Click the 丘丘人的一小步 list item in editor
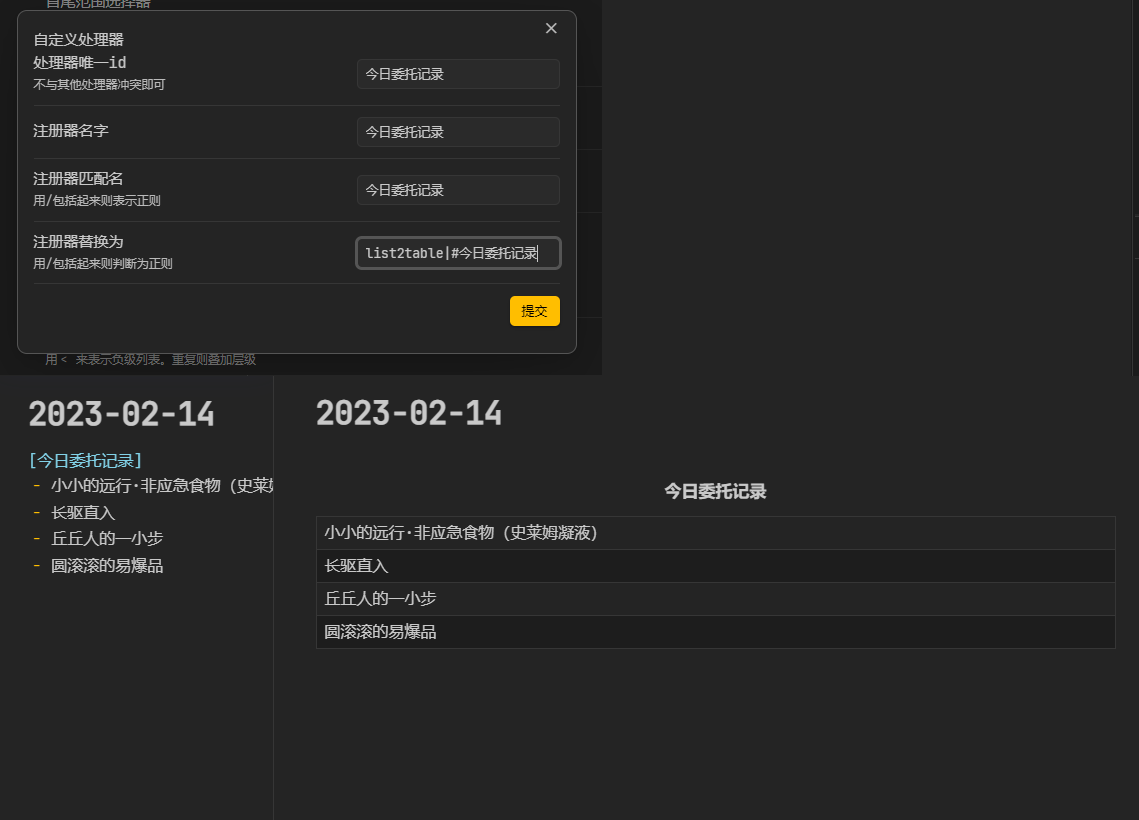 point(107,538)
